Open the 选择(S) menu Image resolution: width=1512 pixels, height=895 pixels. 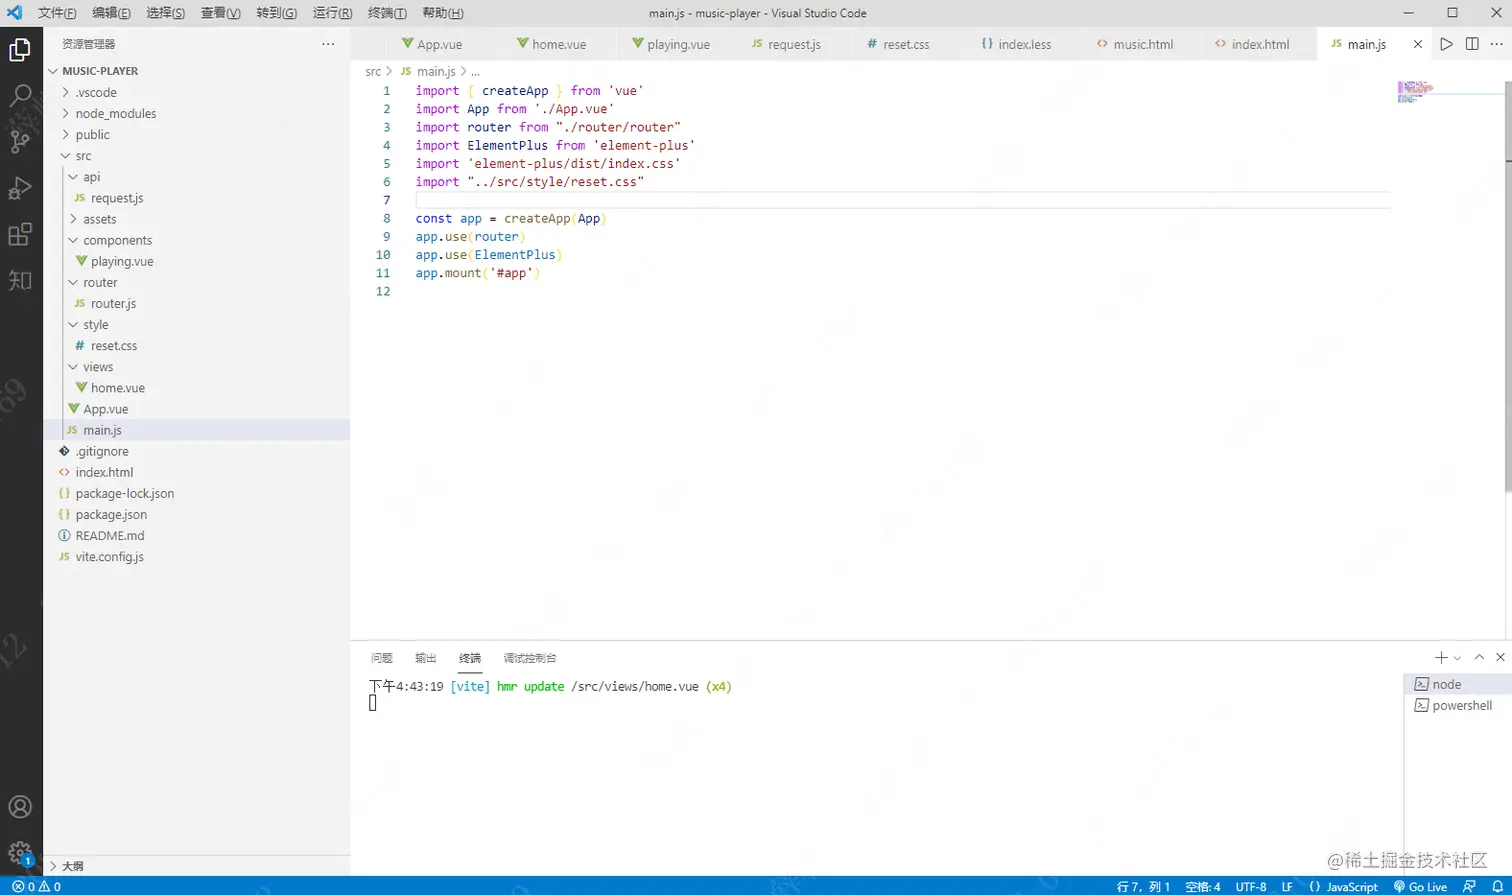[x=165, y=13]
